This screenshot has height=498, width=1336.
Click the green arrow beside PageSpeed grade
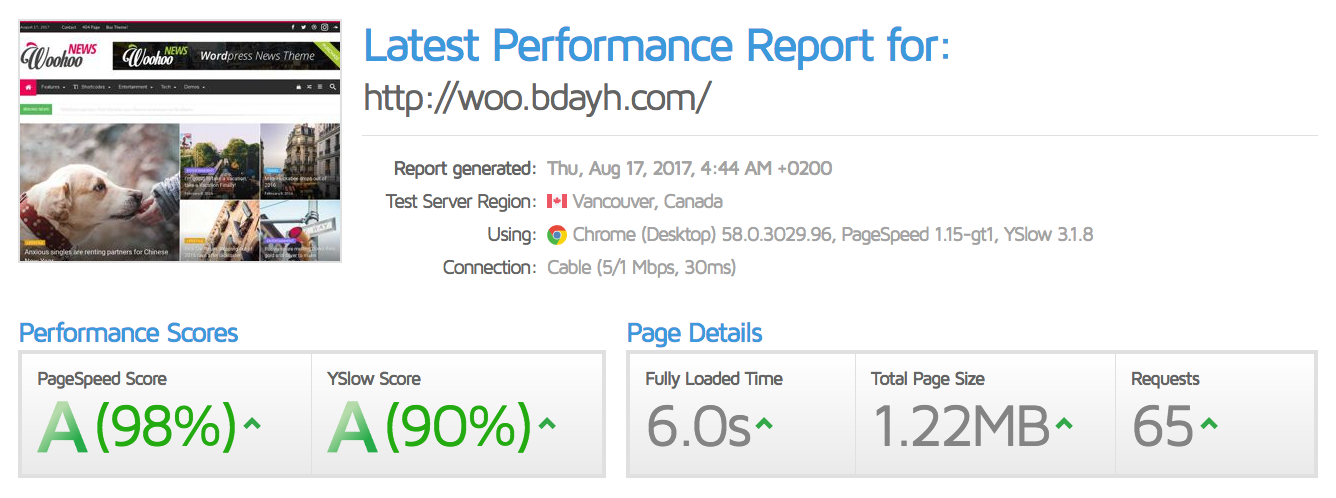pos(252,424)
